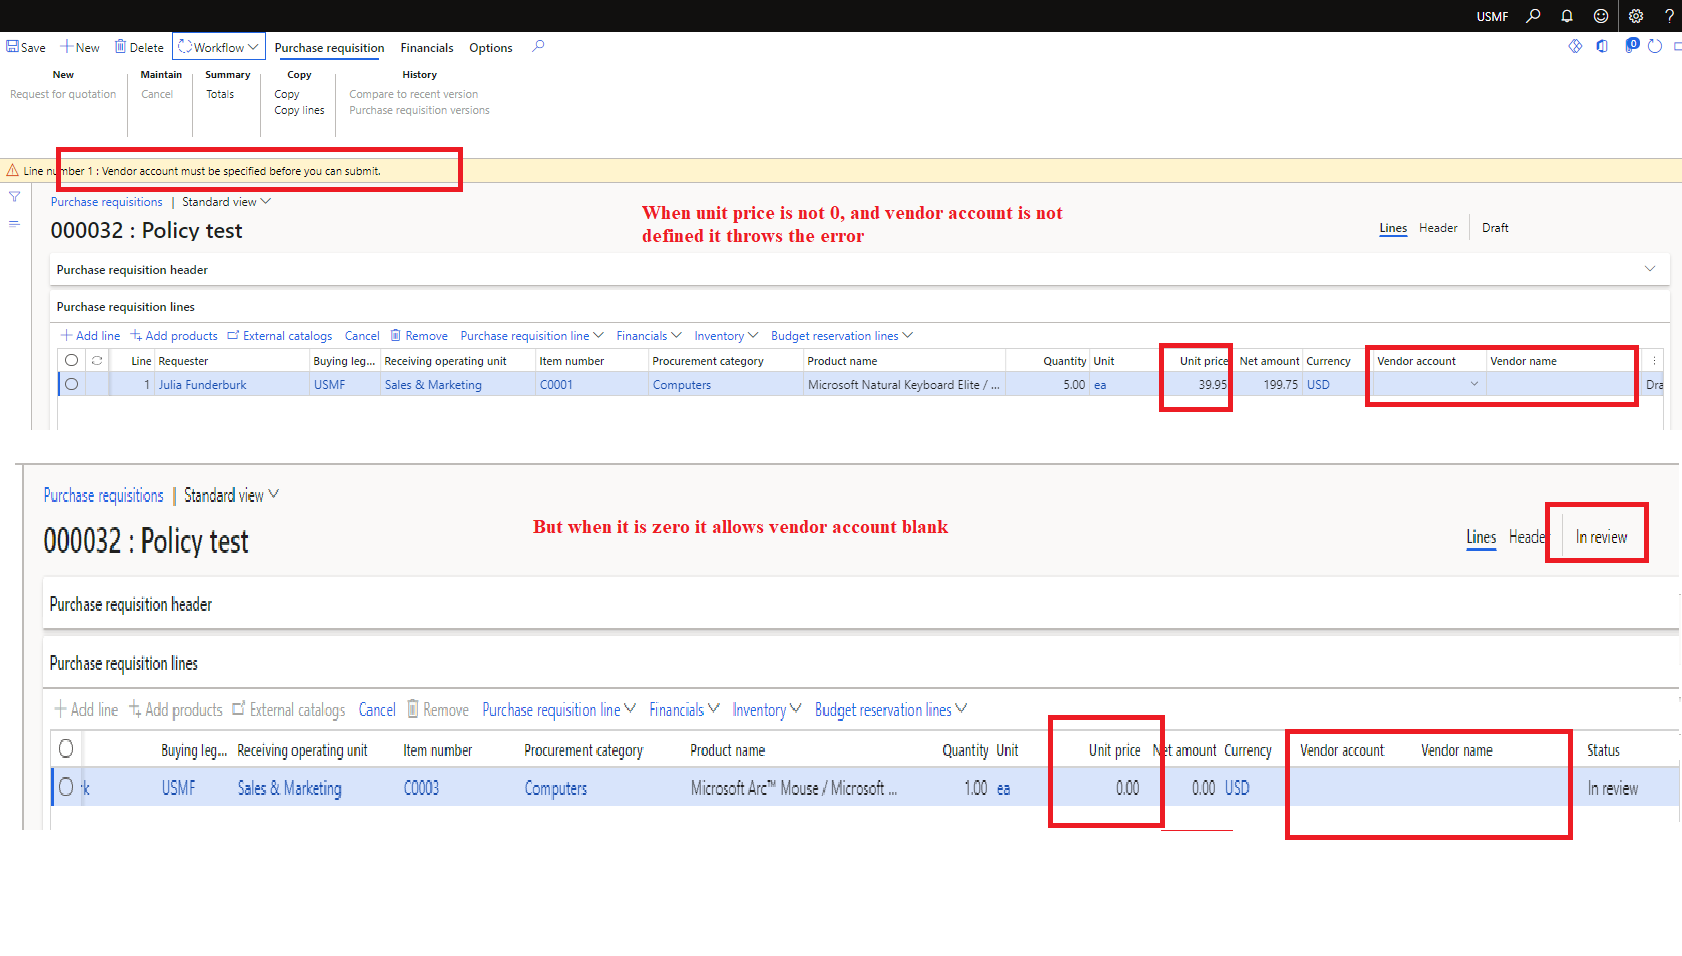Image resolution: width=1682 pixels, height=956 pixels.
Task: Click the select-all checkbox in the lines grid header
Action: tap(71, 360)
